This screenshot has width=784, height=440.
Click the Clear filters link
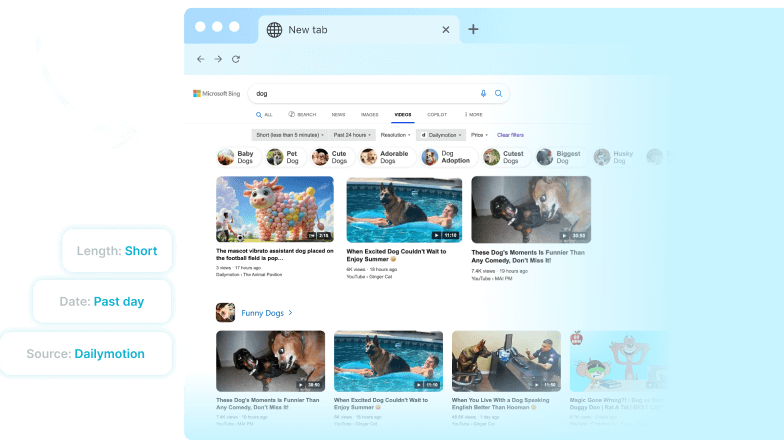pos(510,134)
